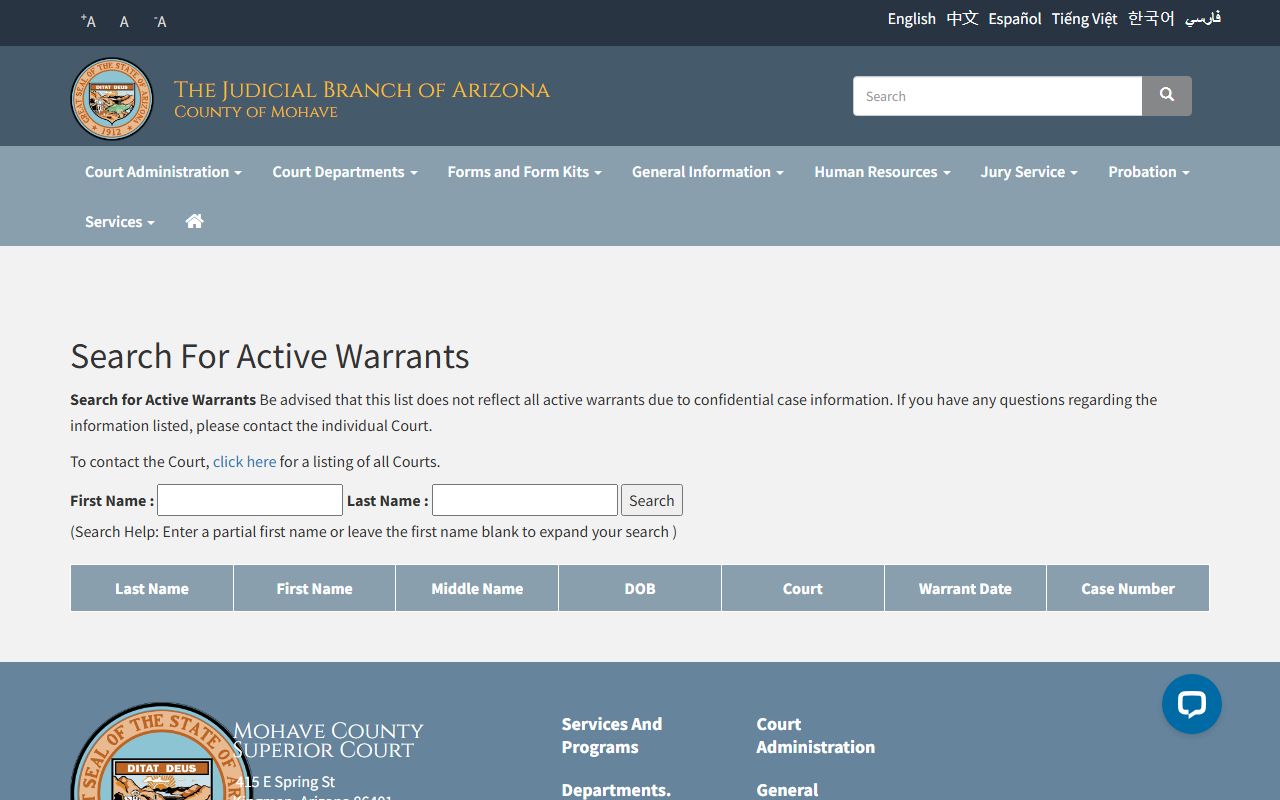Viewport: 1280px width, 800px height.
Task: Focus the Last Name field
Action: pos(525,500)
